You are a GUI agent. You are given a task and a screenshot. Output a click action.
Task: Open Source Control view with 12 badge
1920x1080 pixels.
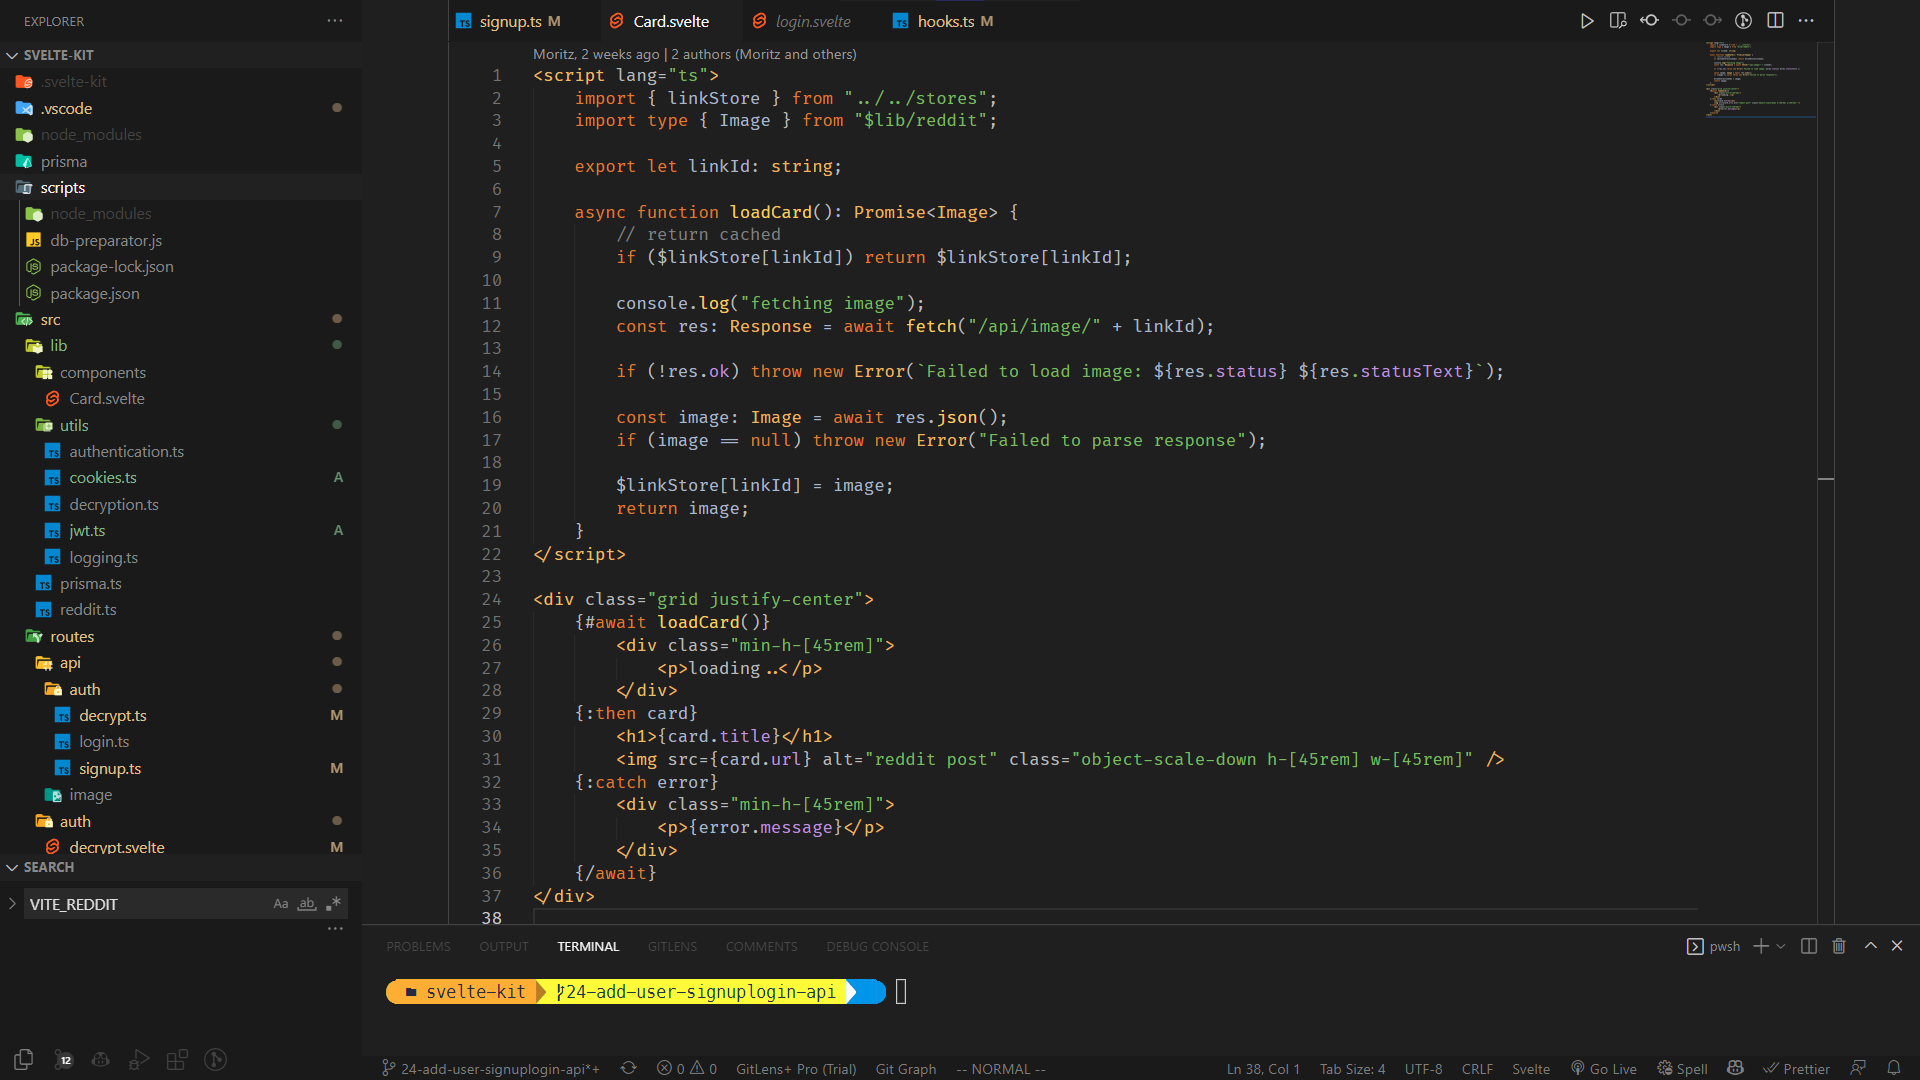(63, 1060)
